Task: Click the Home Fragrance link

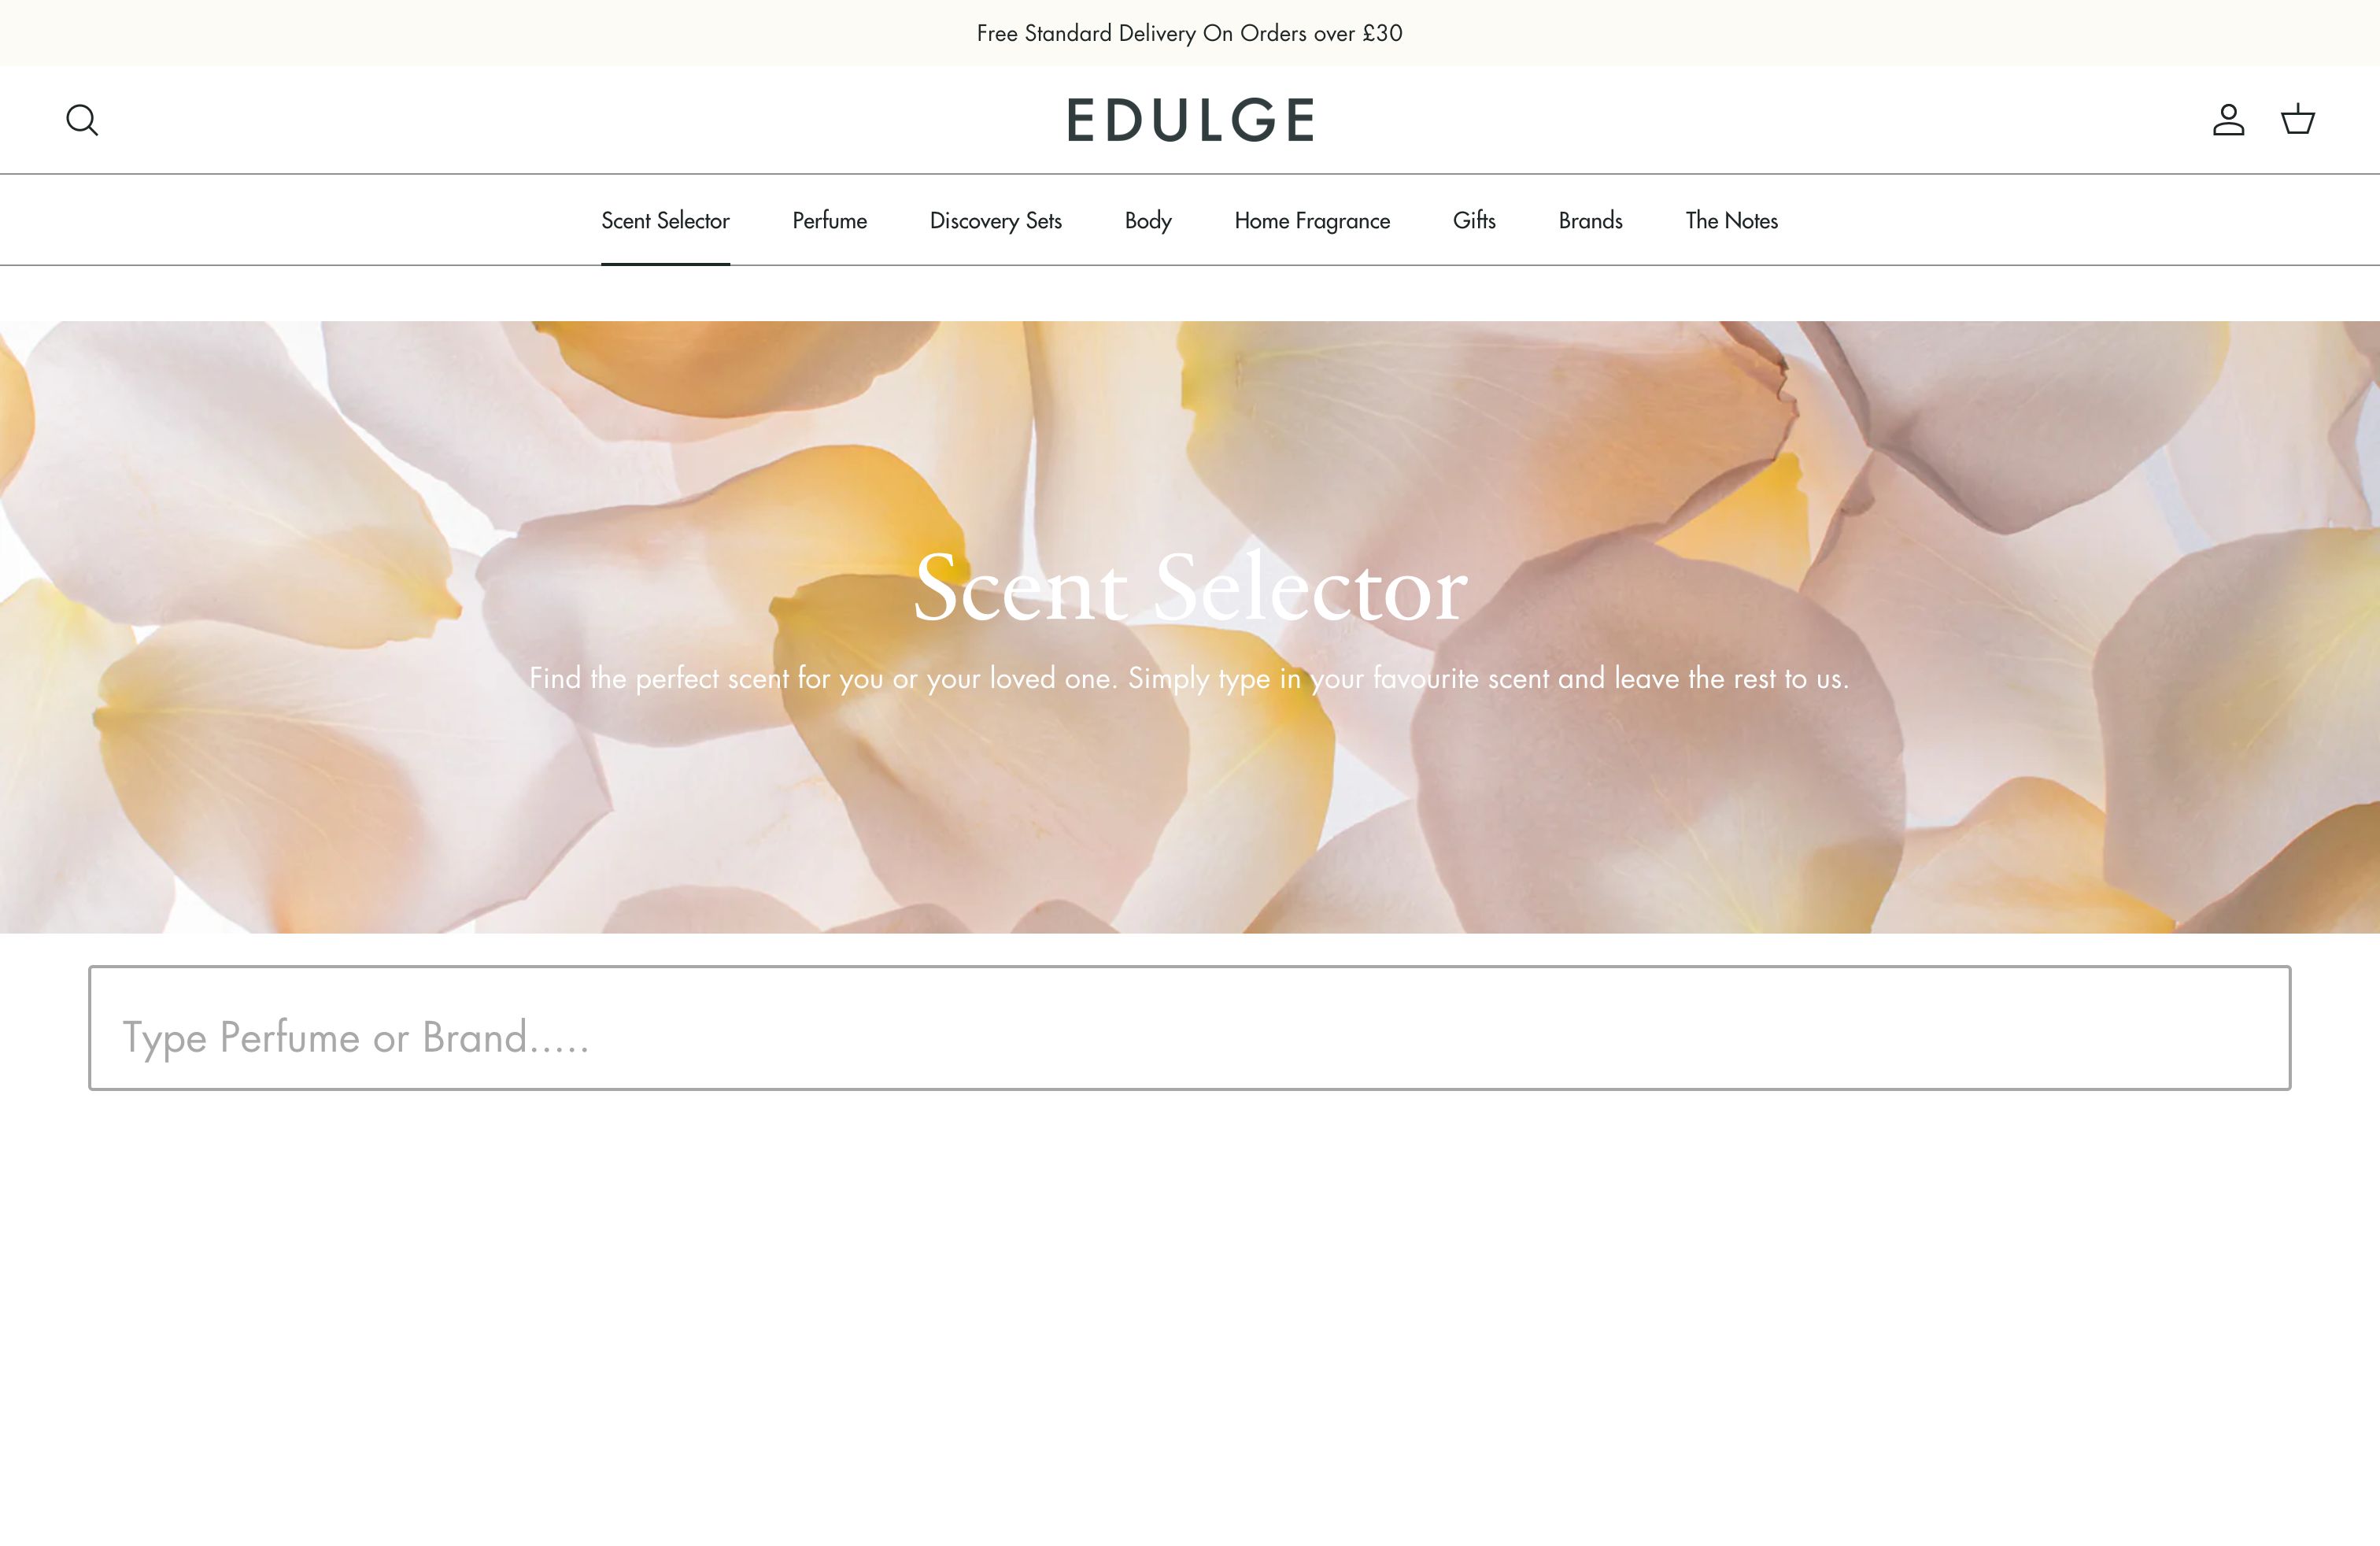Action: tap(1311, 220)
